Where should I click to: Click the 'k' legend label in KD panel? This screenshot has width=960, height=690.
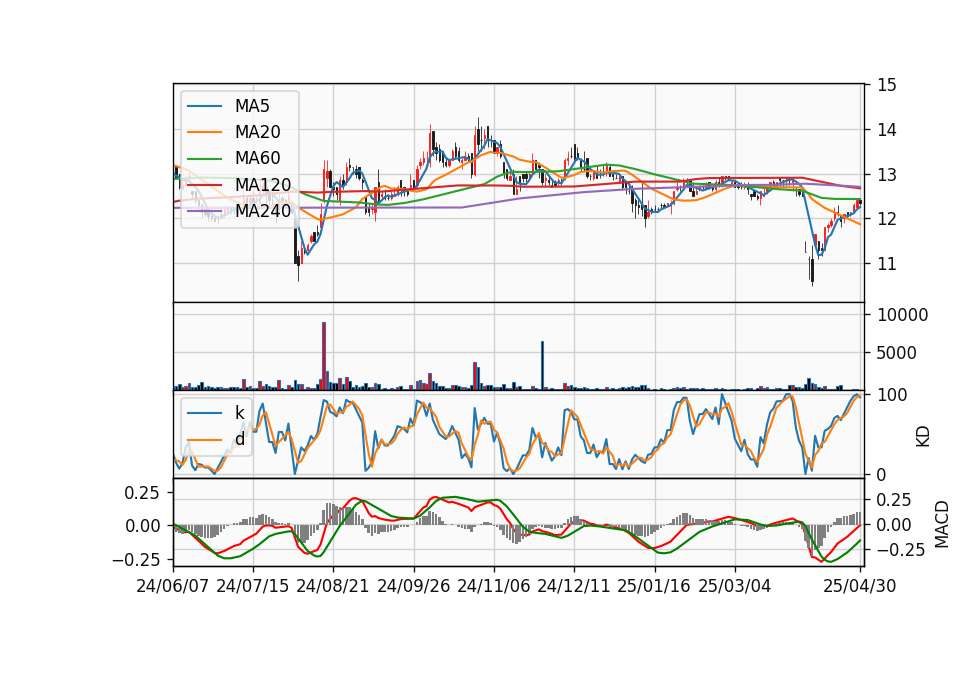239,413
